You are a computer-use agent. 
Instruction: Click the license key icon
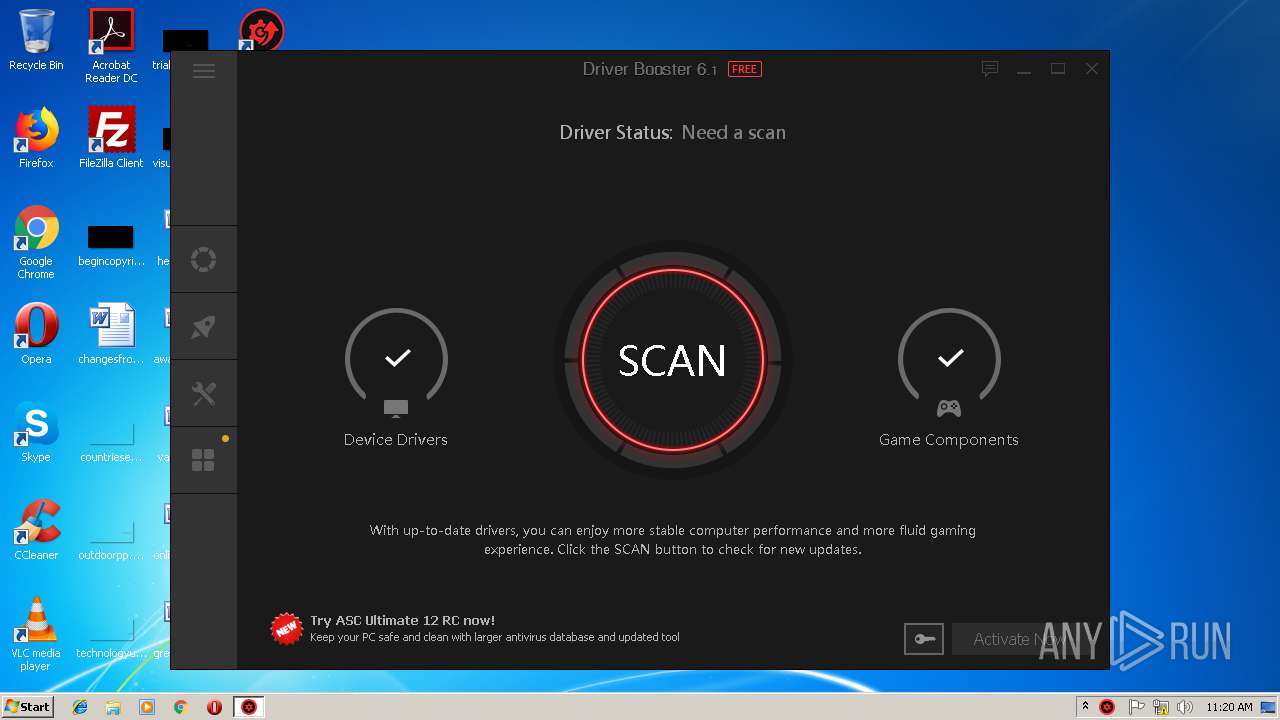tap(924, 639)
